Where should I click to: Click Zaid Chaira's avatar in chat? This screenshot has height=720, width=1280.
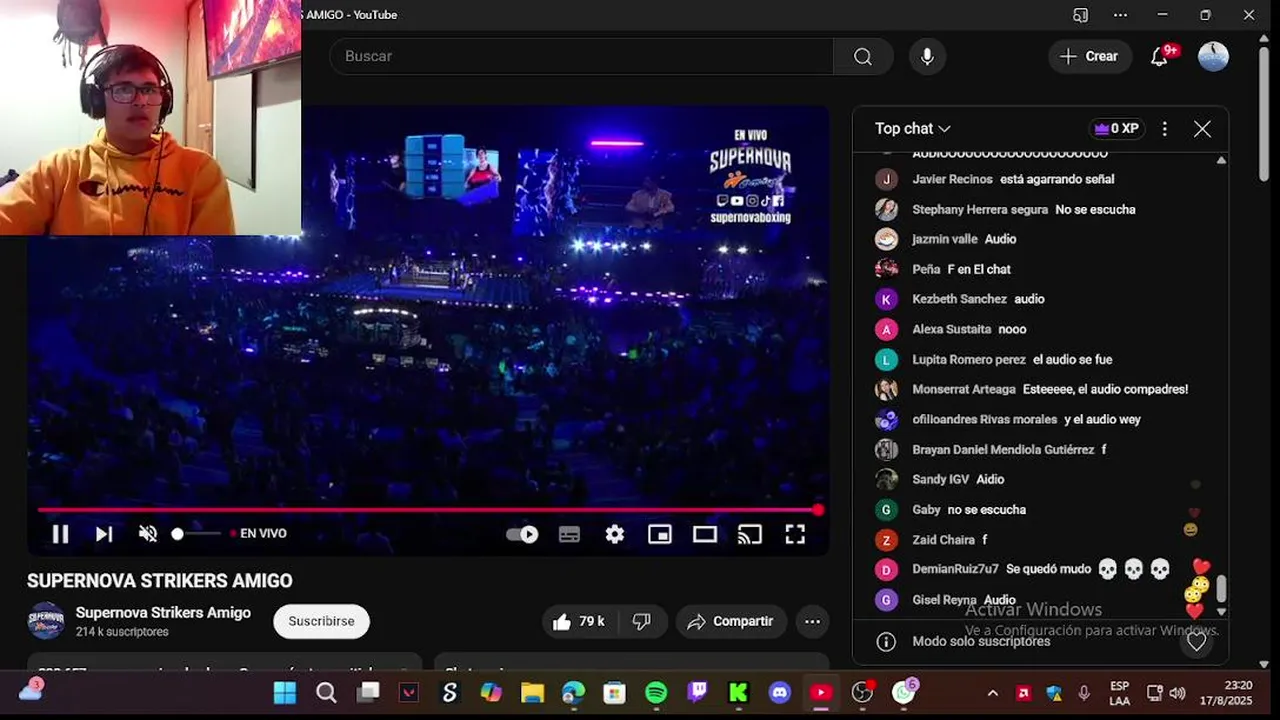886,539
